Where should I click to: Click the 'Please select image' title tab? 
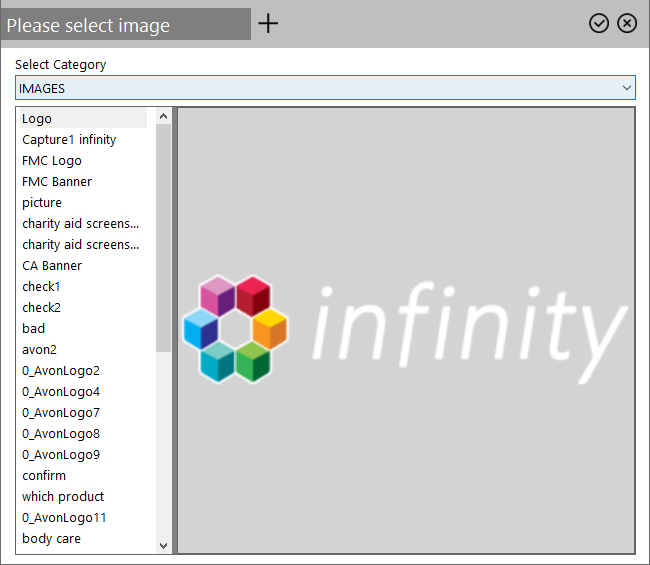coord(126,24)
